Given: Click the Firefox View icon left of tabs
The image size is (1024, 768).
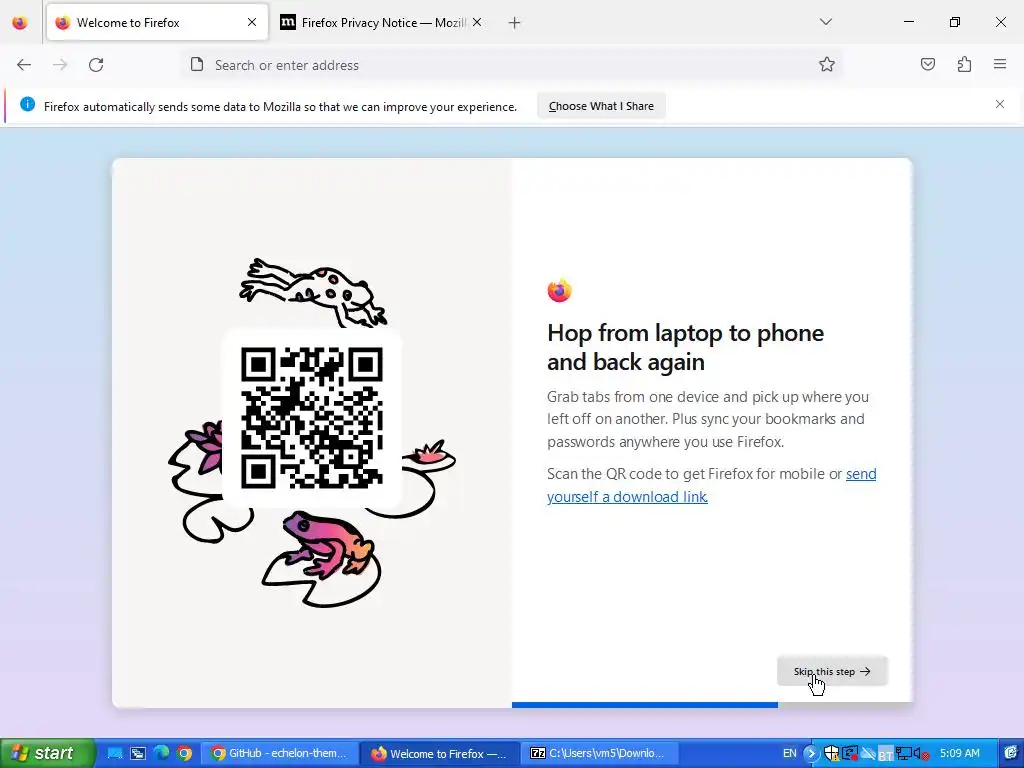Looking at the screenshot, I should coord(20,23).
